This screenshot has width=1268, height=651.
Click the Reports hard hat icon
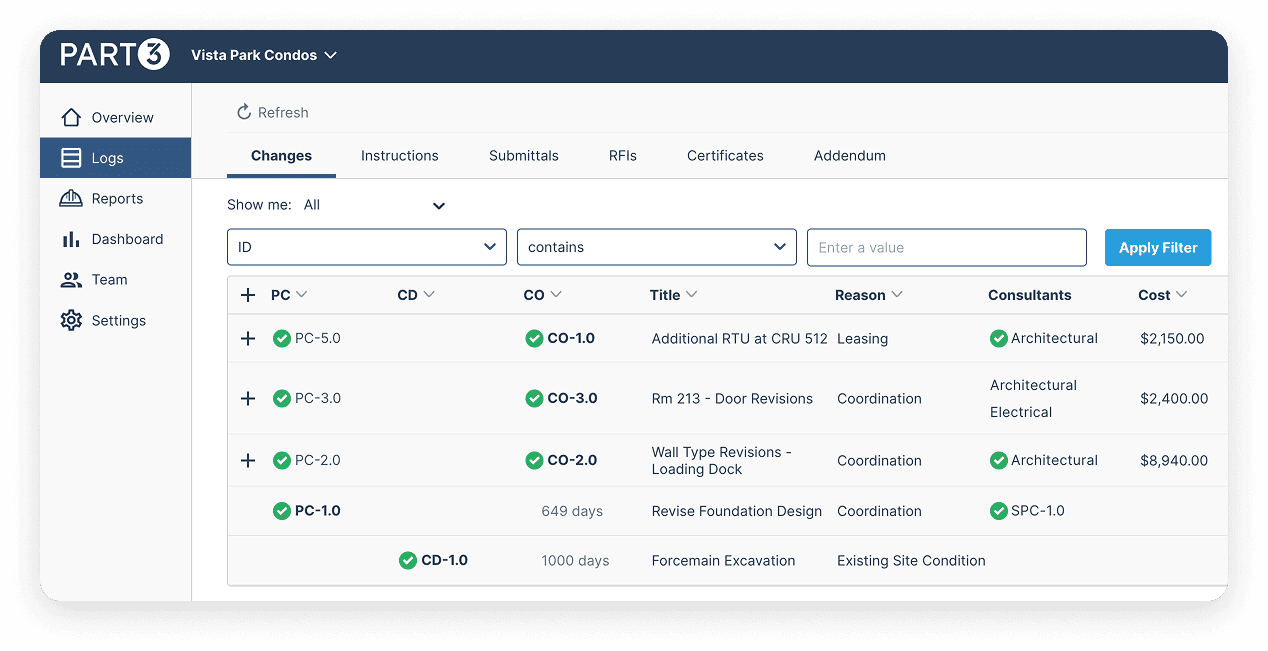click(71, 198)
